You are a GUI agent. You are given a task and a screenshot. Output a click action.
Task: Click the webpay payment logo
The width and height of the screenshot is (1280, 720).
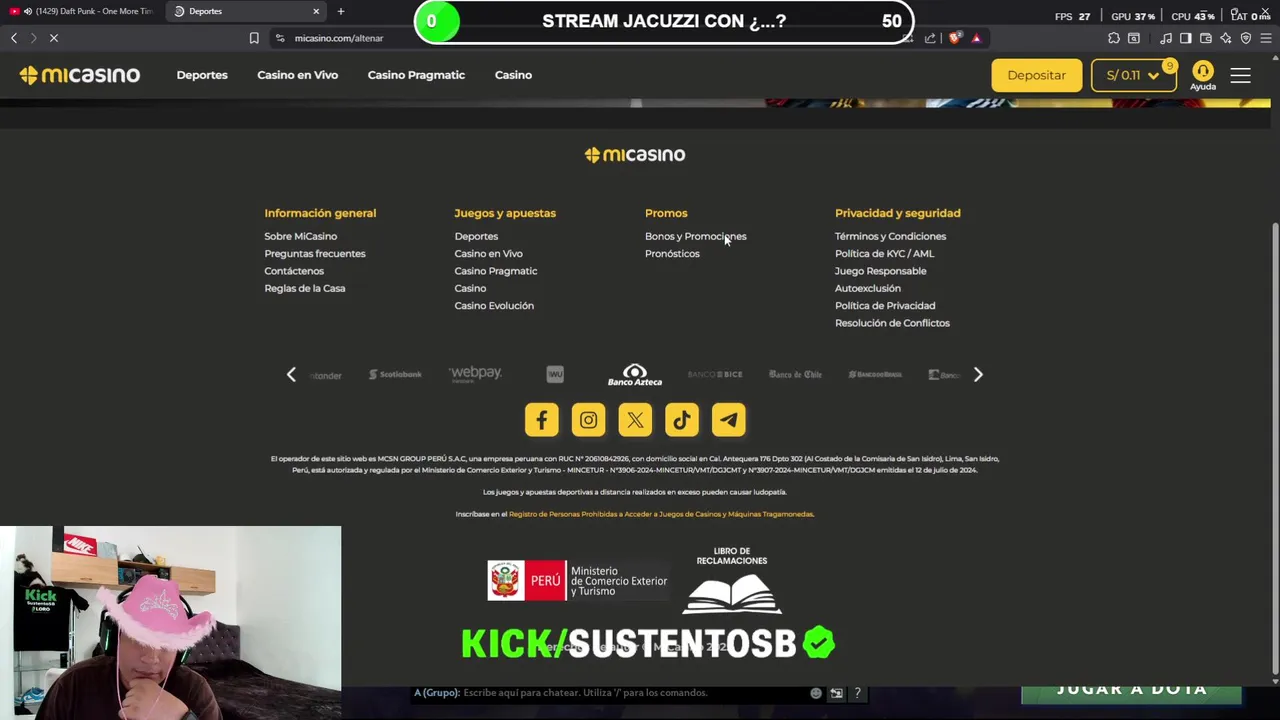click(475, 374)
